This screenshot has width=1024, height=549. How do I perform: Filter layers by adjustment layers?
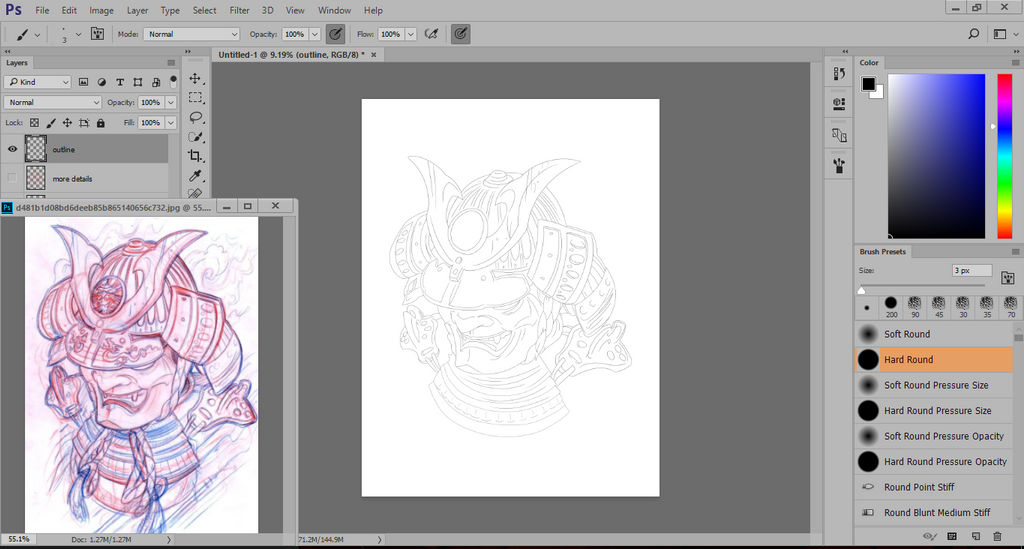click(x=102, y=82)
